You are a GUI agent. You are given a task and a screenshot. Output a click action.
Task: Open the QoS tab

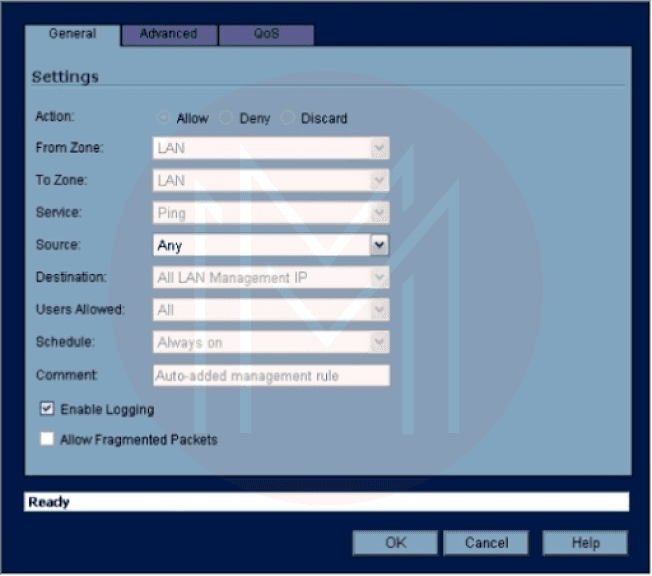[265, 34]
